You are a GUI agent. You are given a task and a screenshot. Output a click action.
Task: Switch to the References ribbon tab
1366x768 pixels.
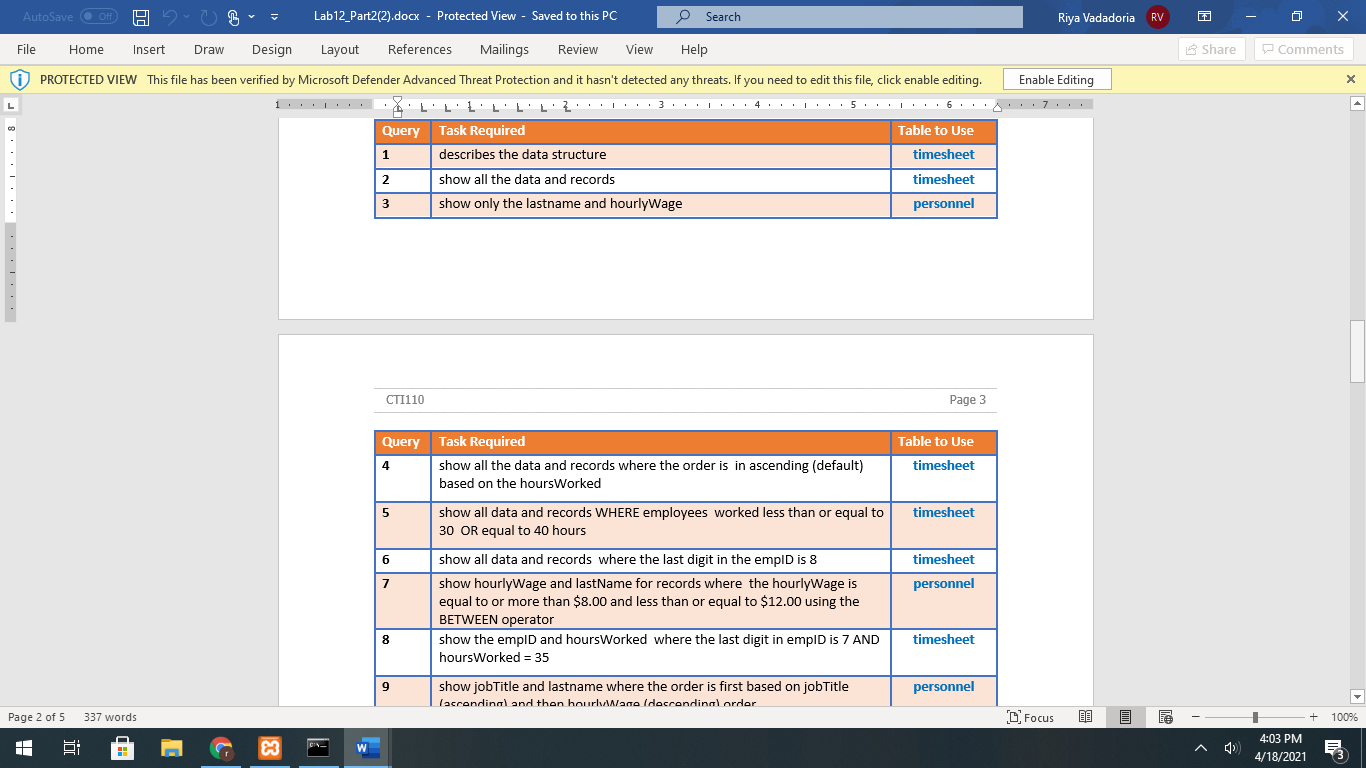pos(420,49)
